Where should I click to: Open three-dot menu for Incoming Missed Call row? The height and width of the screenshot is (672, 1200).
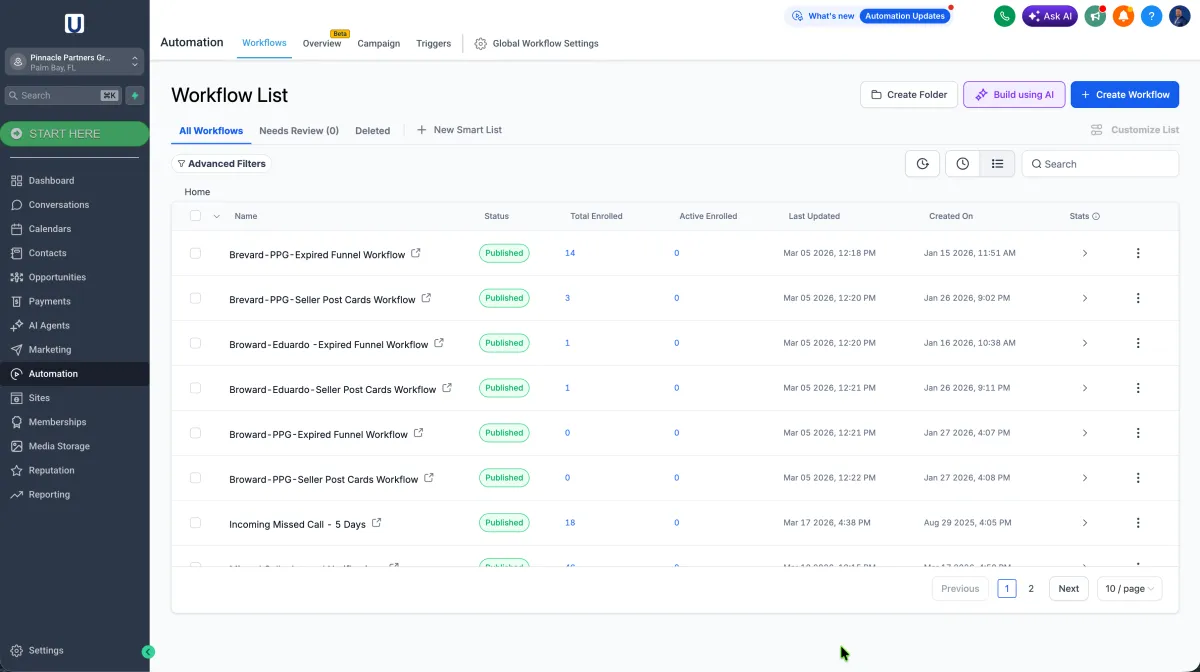pos(1137,523)
